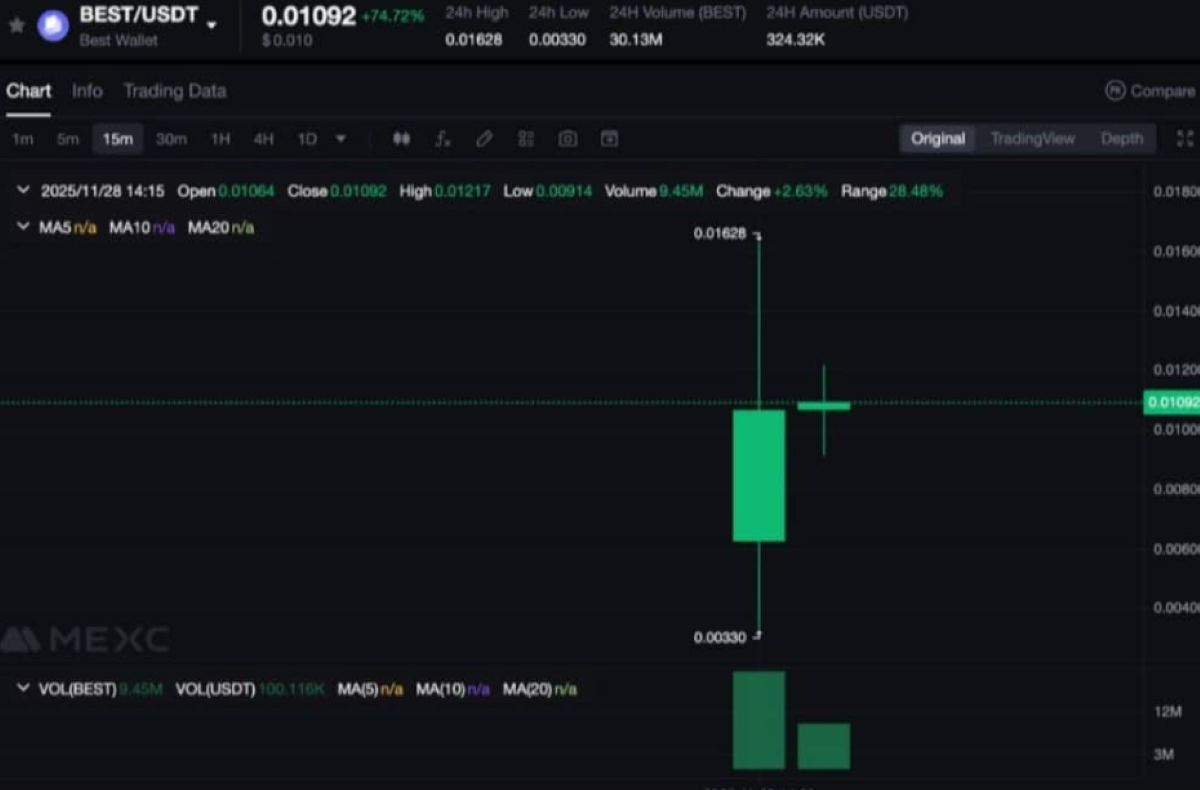This screenshot has width=1200, height=790.
Task: Open the chart layout grid icon
Action: pyautogui.click(x=526, y=139)
